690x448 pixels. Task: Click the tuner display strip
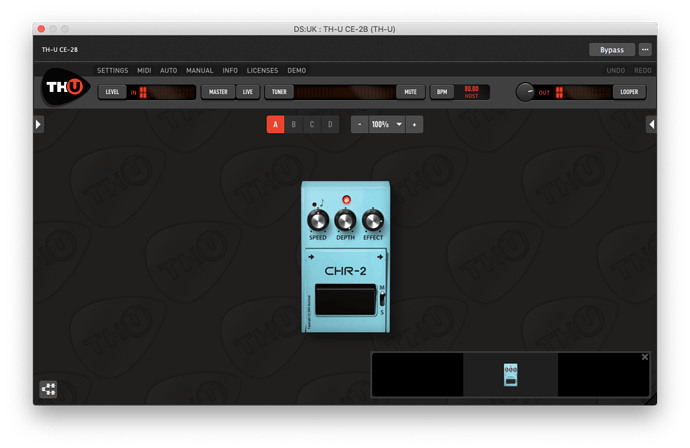pyautogui.click(x=345, y=92)
